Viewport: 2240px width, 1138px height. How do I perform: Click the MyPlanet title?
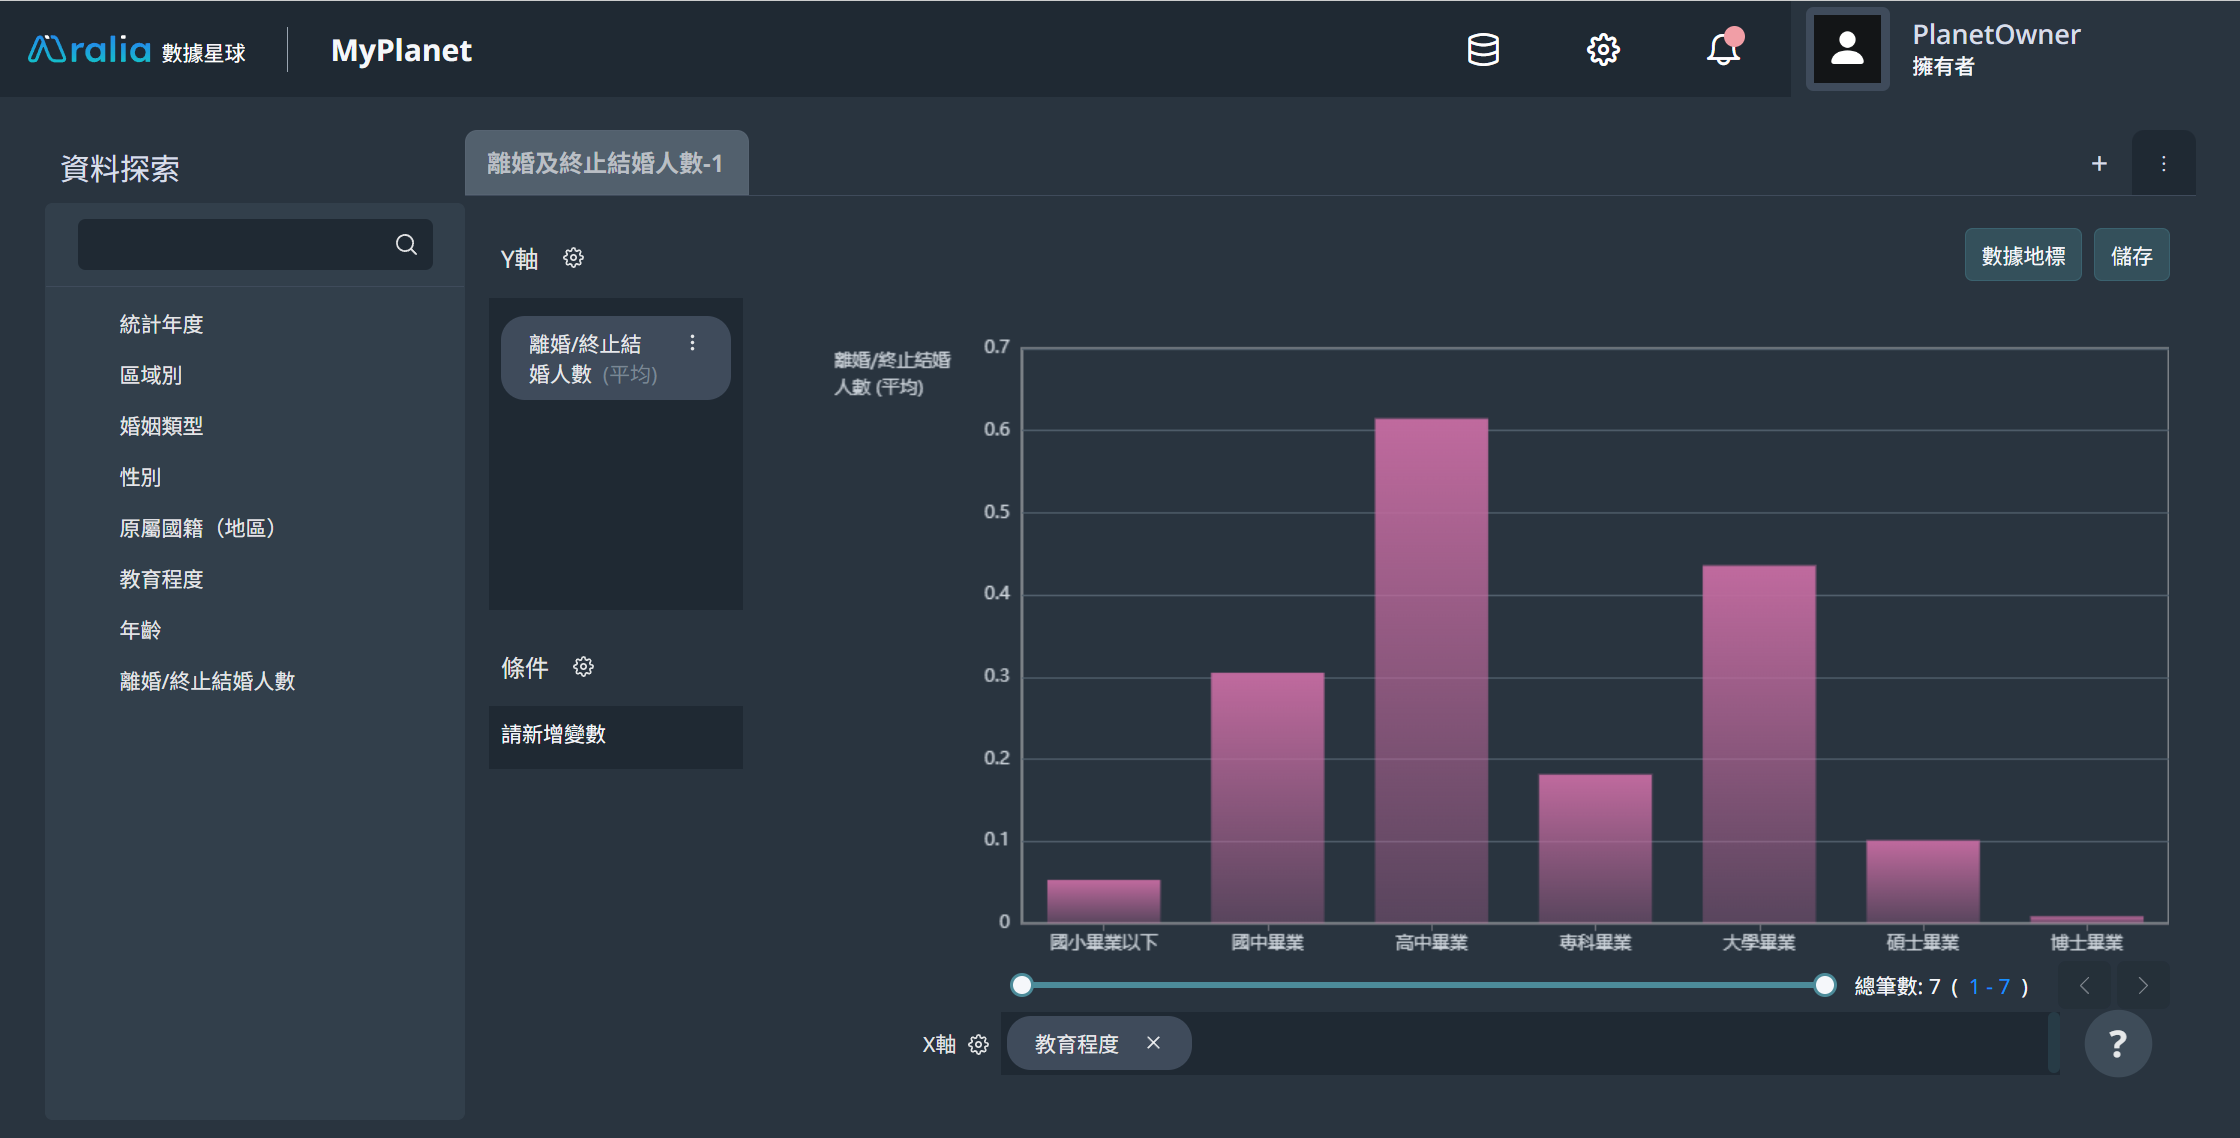[x=401, y=50]
